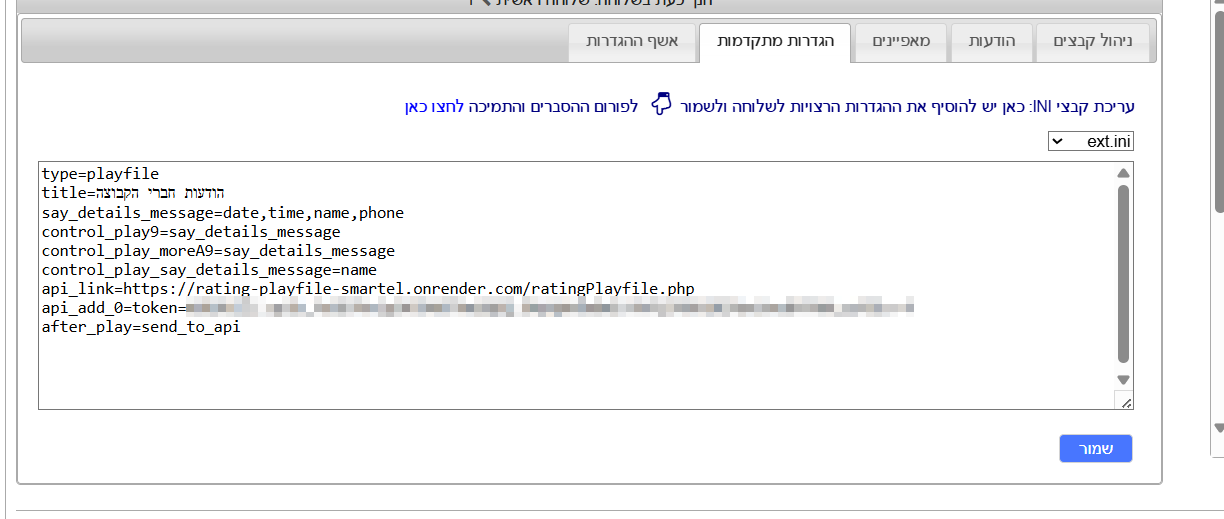Click the textarea scroll-down arrow
The image size is (1224, 519).
coord(1123,380)
